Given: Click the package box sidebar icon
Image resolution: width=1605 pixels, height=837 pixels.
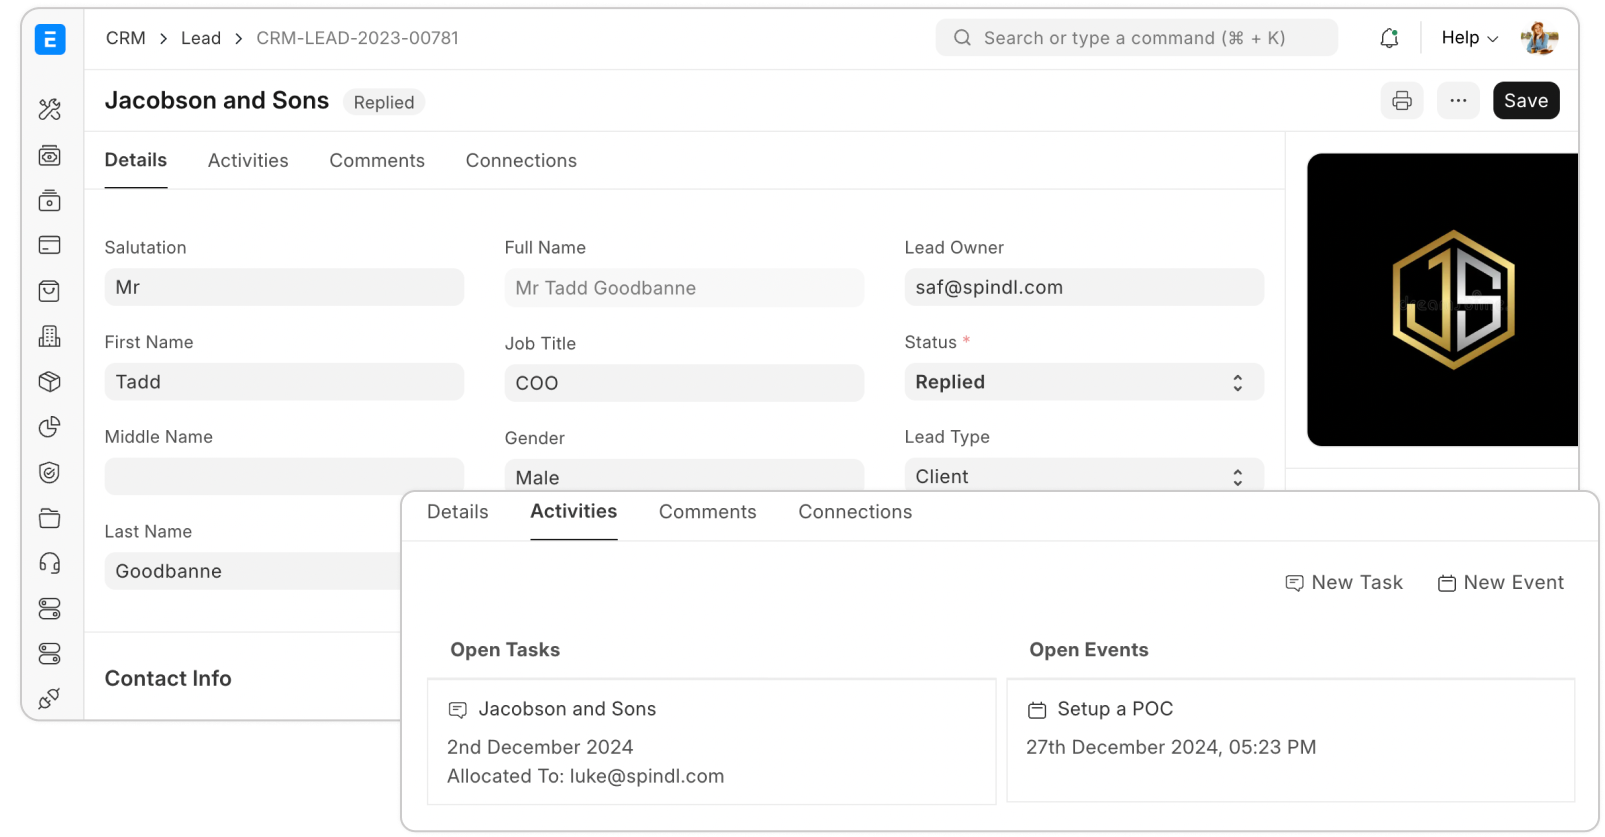Looking at the screenshot, I should (49, 382).
